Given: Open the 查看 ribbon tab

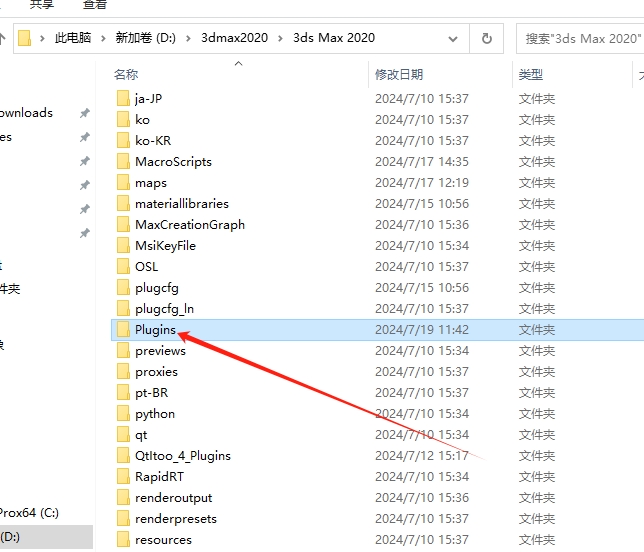Looking at the screenshot, I should [95, 4].
